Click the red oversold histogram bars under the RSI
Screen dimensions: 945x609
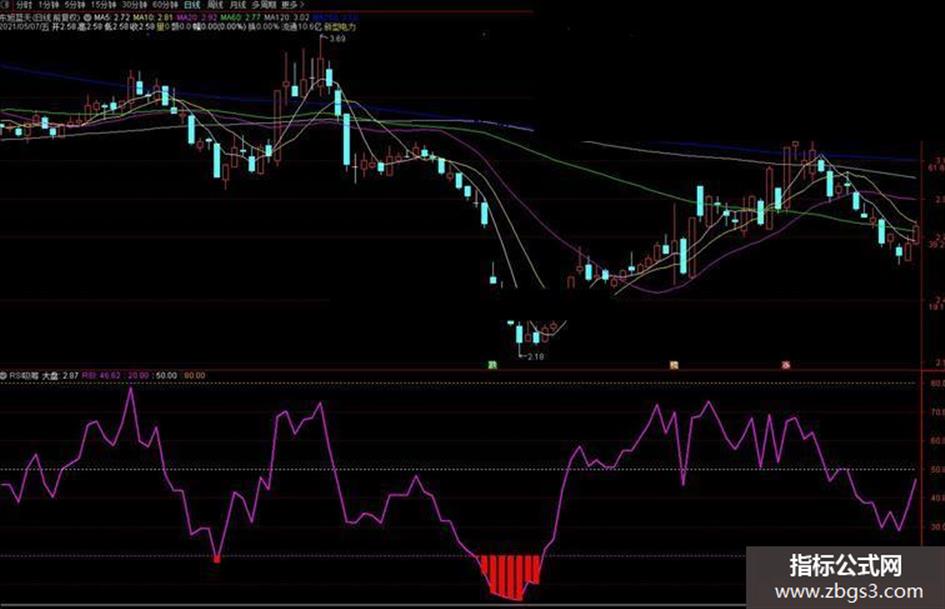pyautogui.click(x=510, y=576)
